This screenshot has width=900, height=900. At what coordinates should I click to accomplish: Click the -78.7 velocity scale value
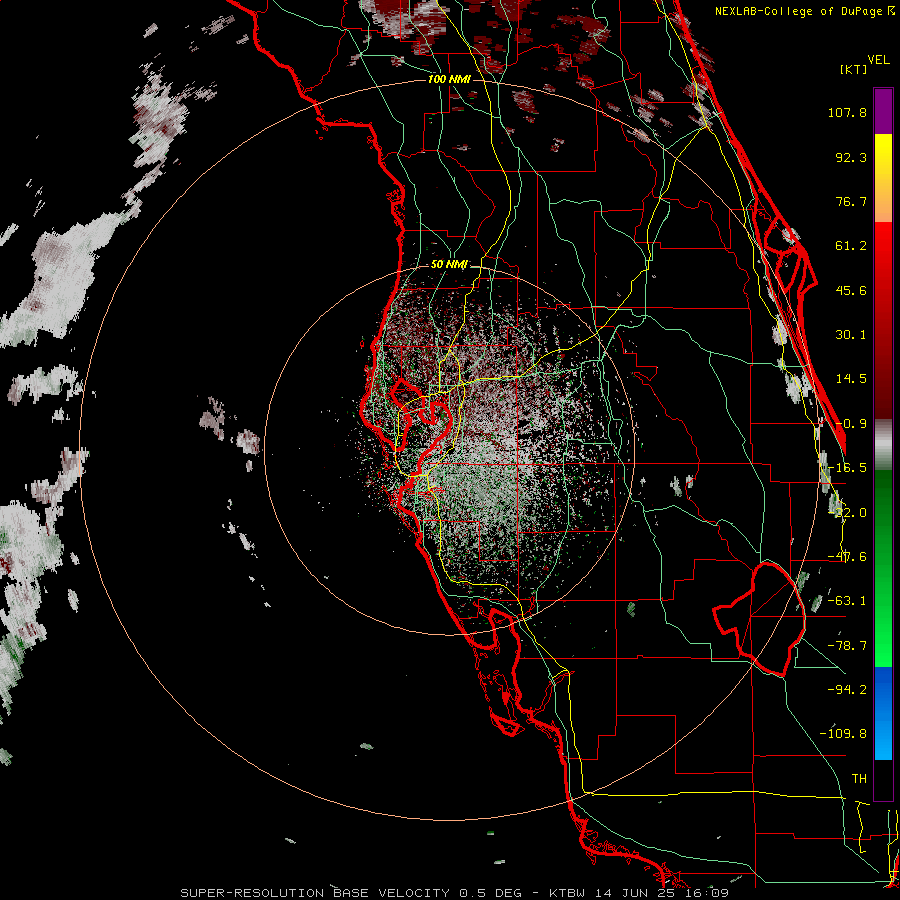[x=847, y=646]
